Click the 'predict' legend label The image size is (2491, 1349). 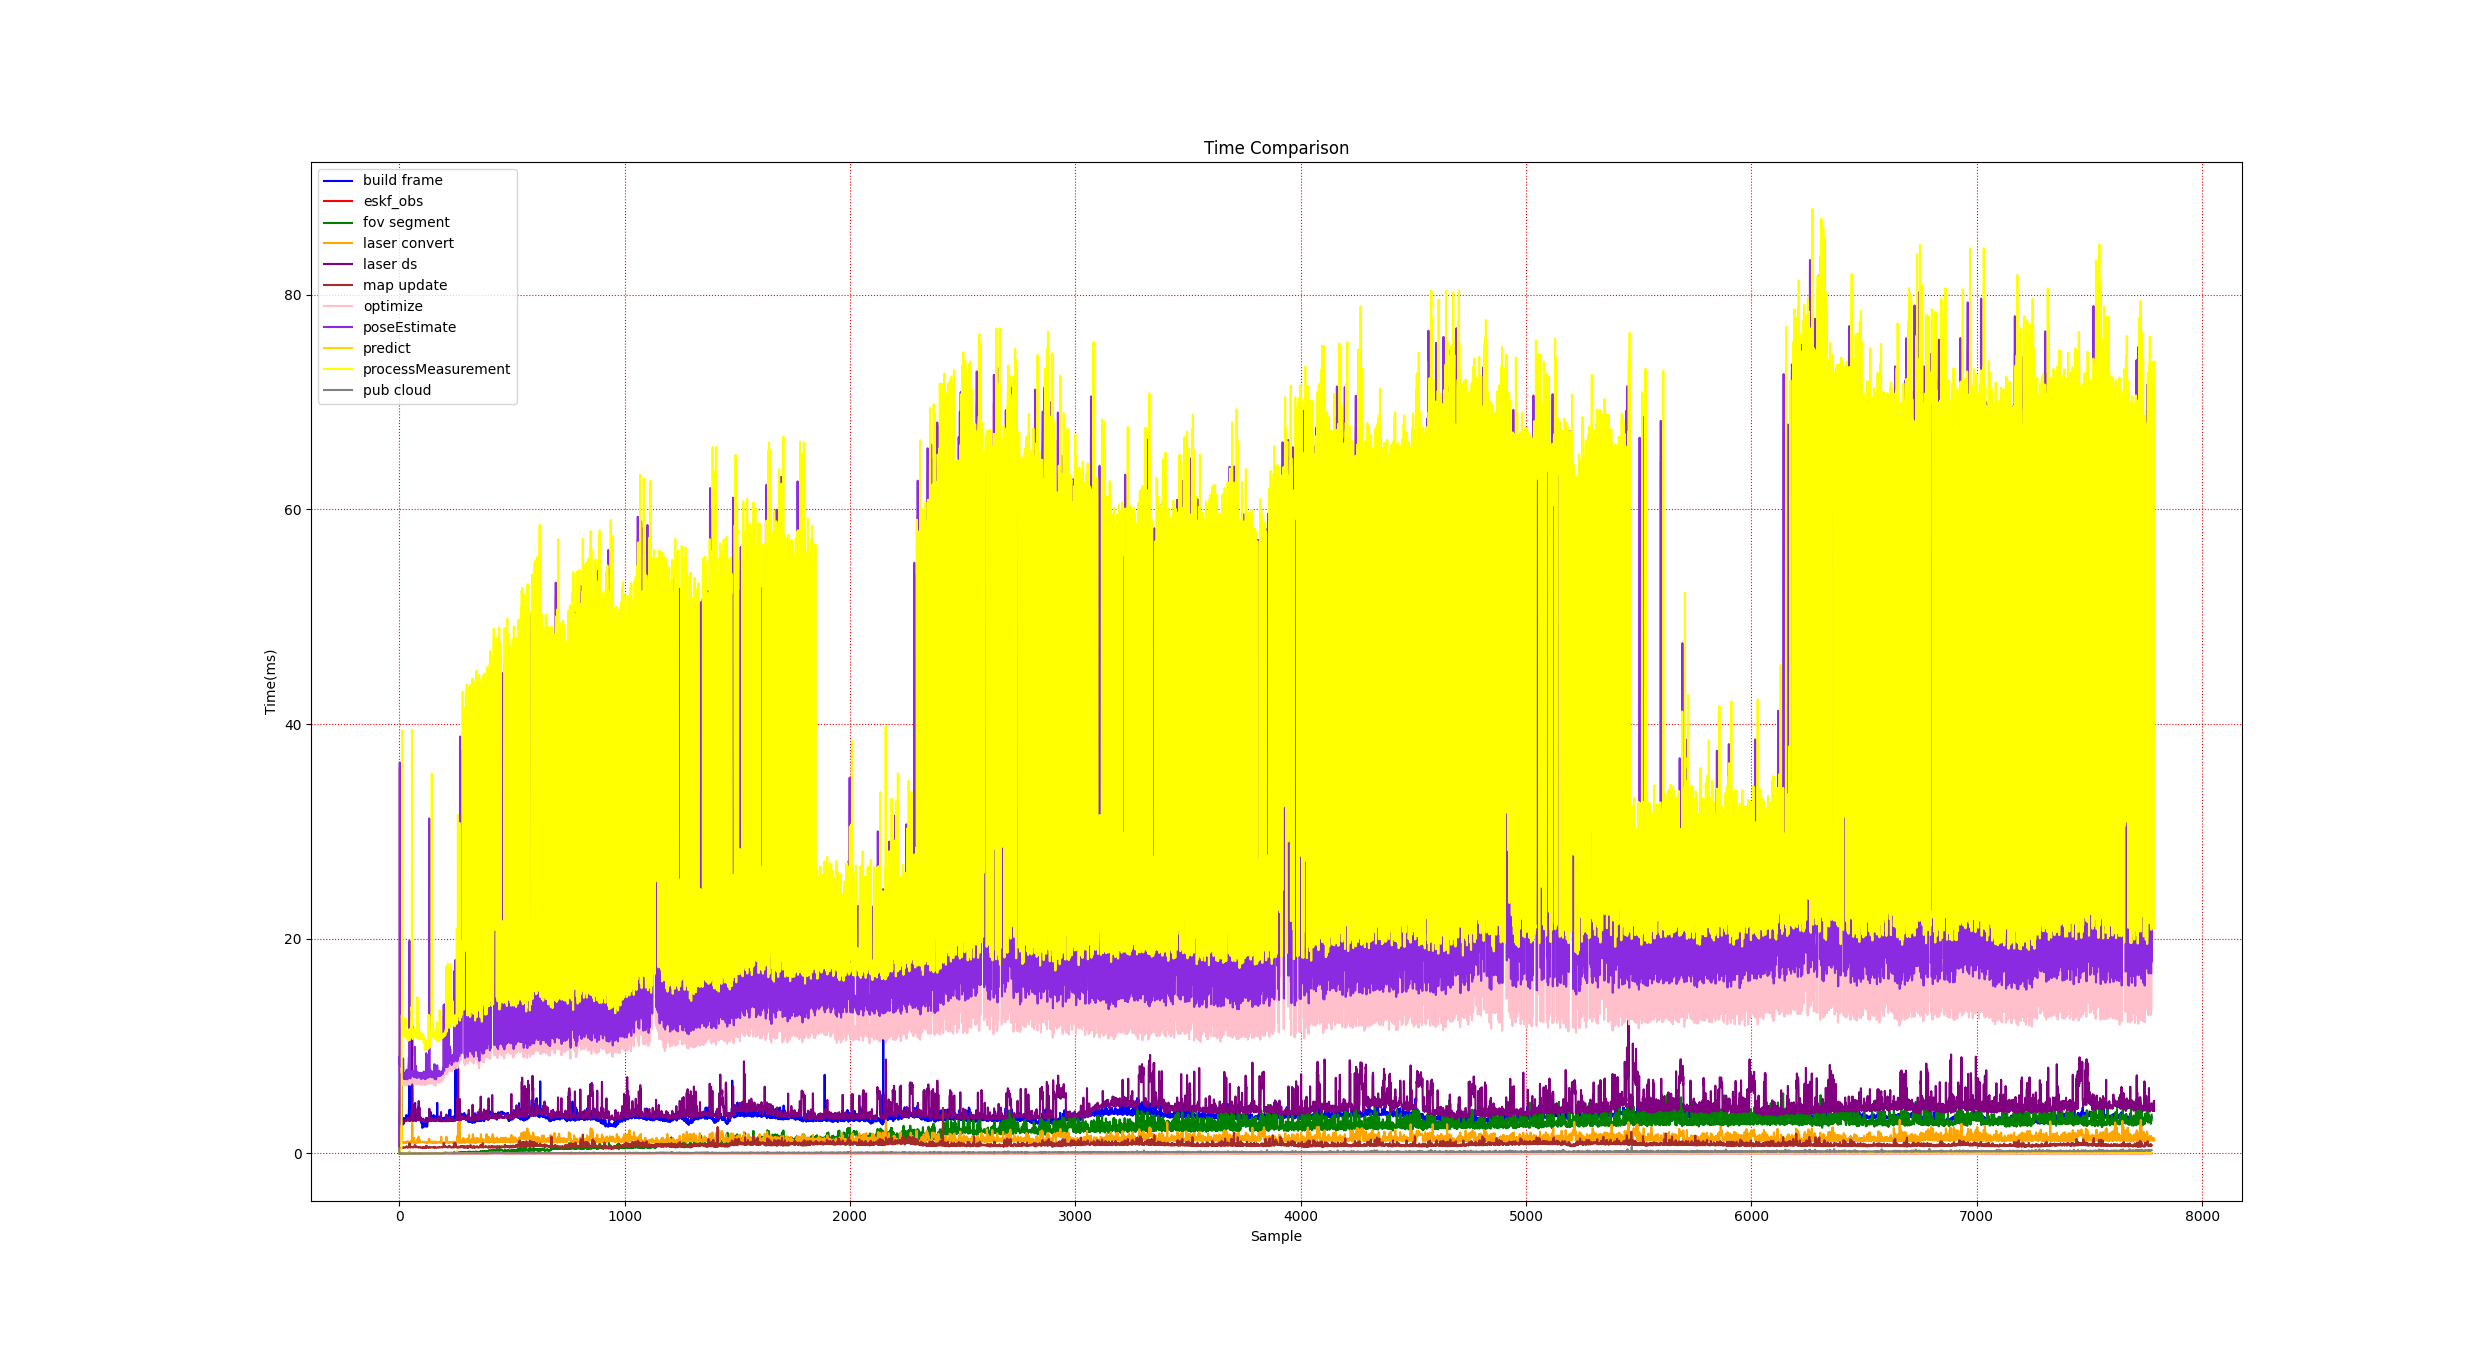click(386, 348)
